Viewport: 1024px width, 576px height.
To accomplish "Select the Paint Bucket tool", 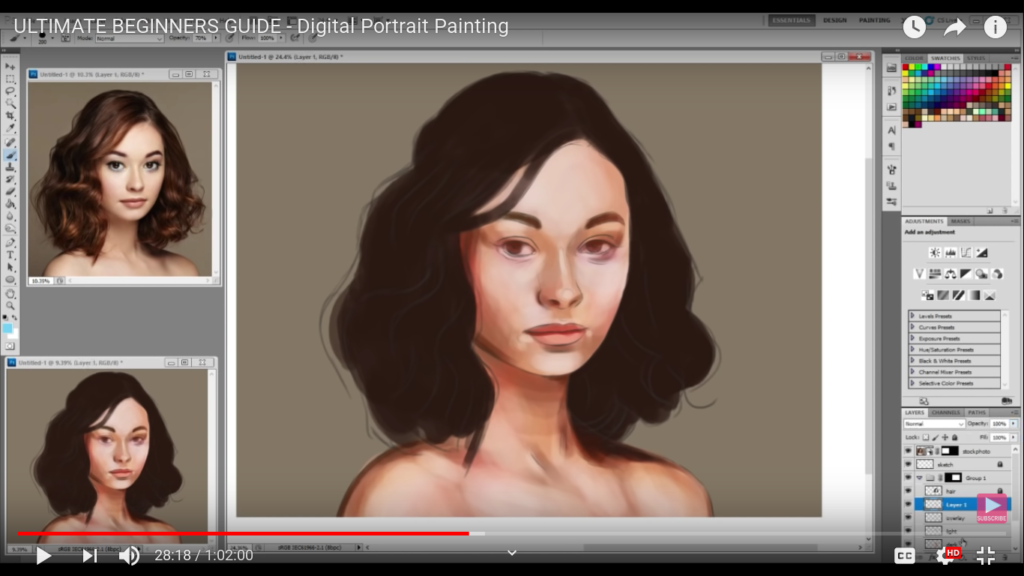I will tap(10, 204).
